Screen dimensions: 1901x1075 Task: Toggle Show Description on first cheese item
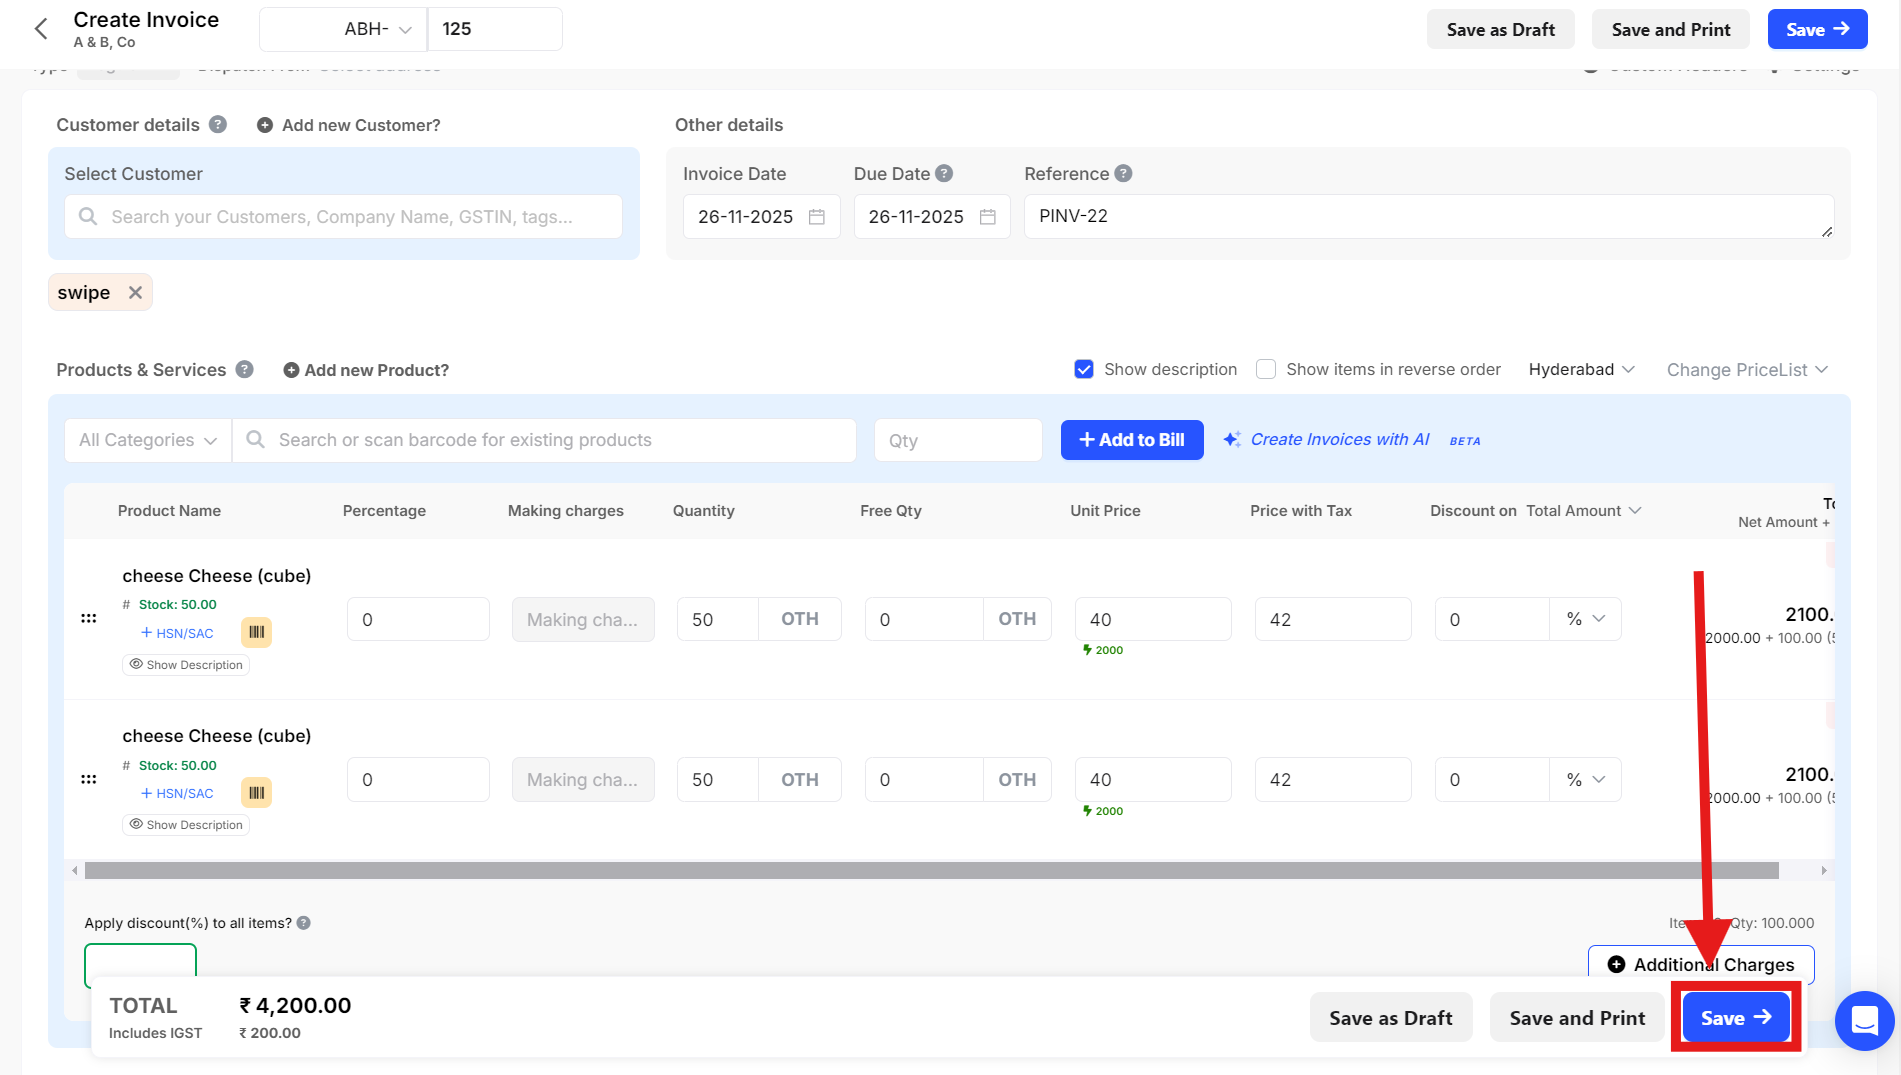pyautogui.click(x=186, y=665)
